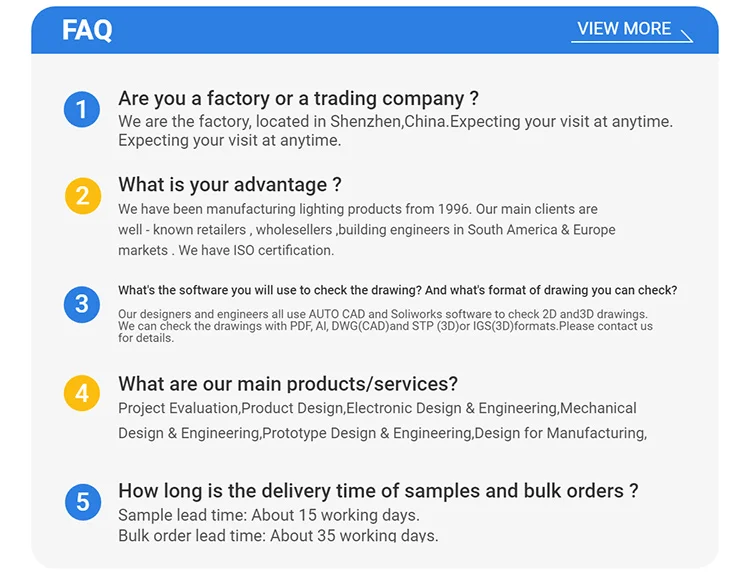Click the 'Sample lead time' answer line
The width and height of the screenshot is (750, 576).
tap(269, 515)
